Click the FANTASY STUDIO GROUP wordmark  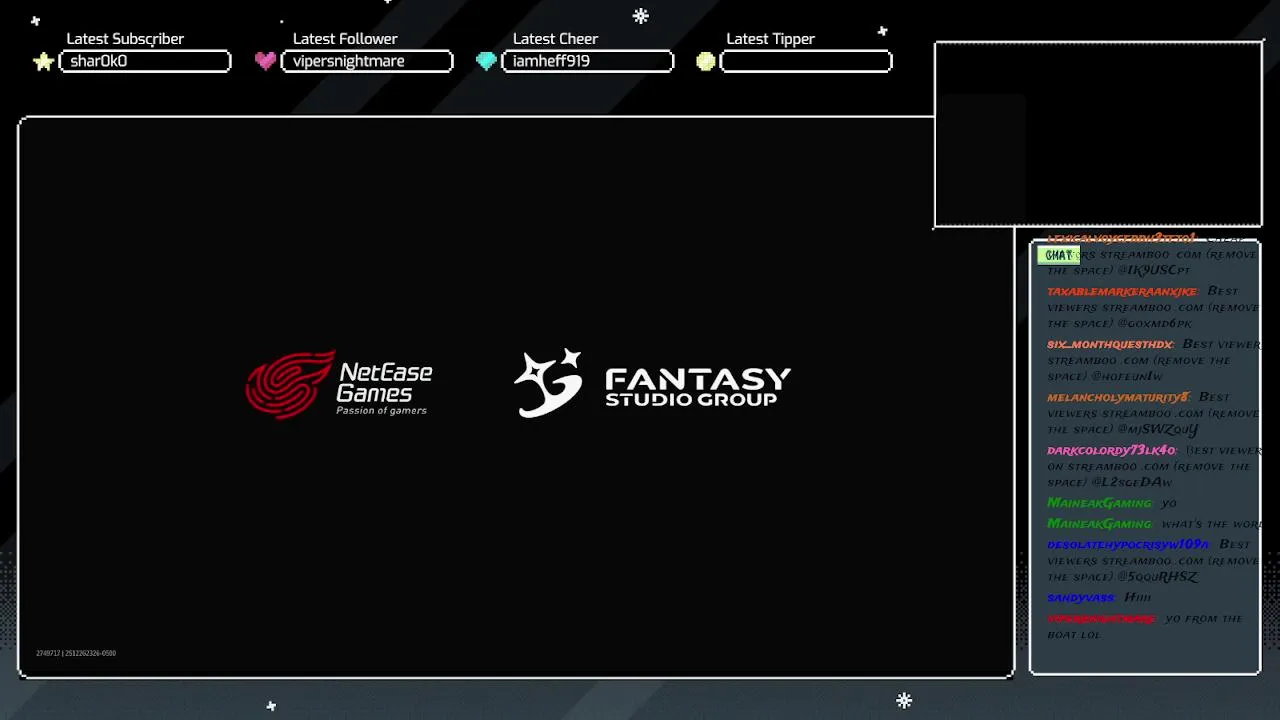tap(698, 387)
